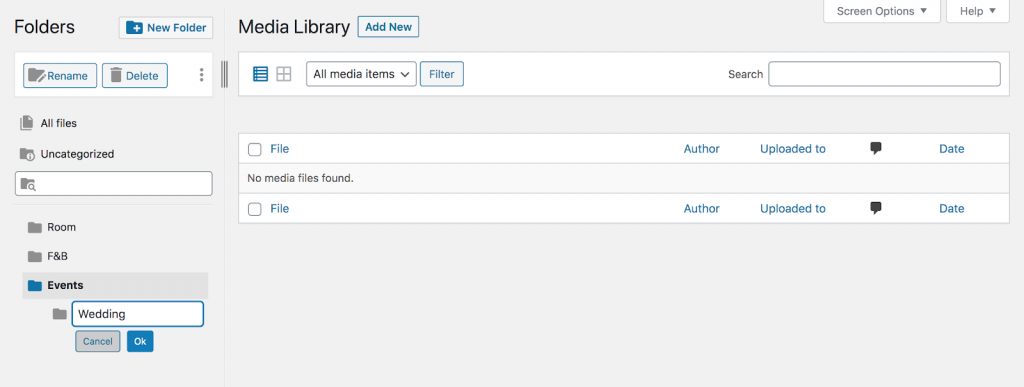
Task: Click the sidebar collapse handle bars
Action: point(225,74)
